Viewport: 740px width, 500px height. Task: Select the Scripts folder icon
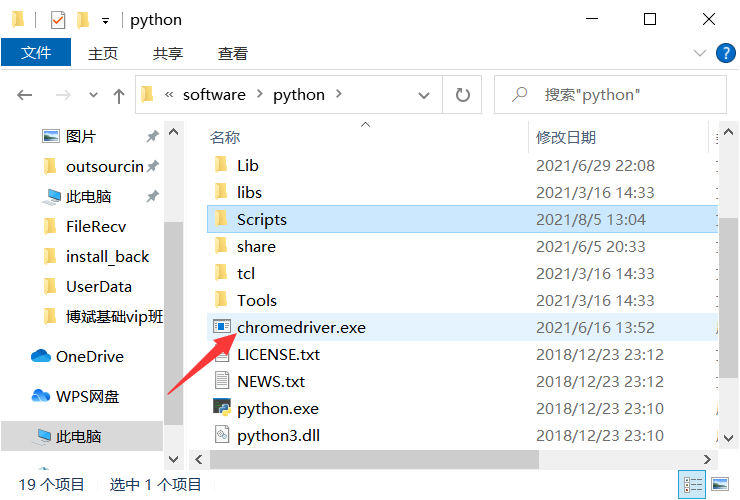coord(221,219)
